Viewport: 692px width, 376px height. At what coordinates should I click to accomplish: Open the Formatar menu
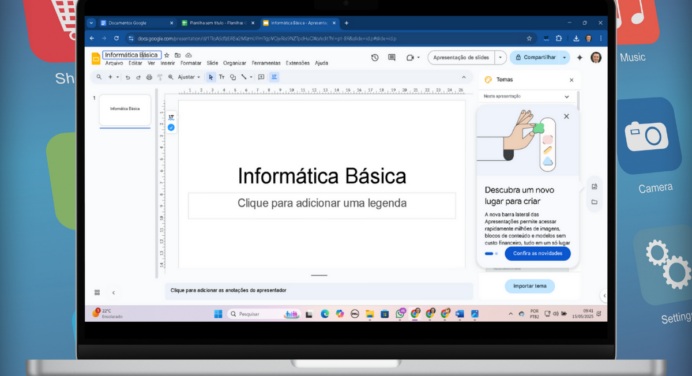point(191,63)
